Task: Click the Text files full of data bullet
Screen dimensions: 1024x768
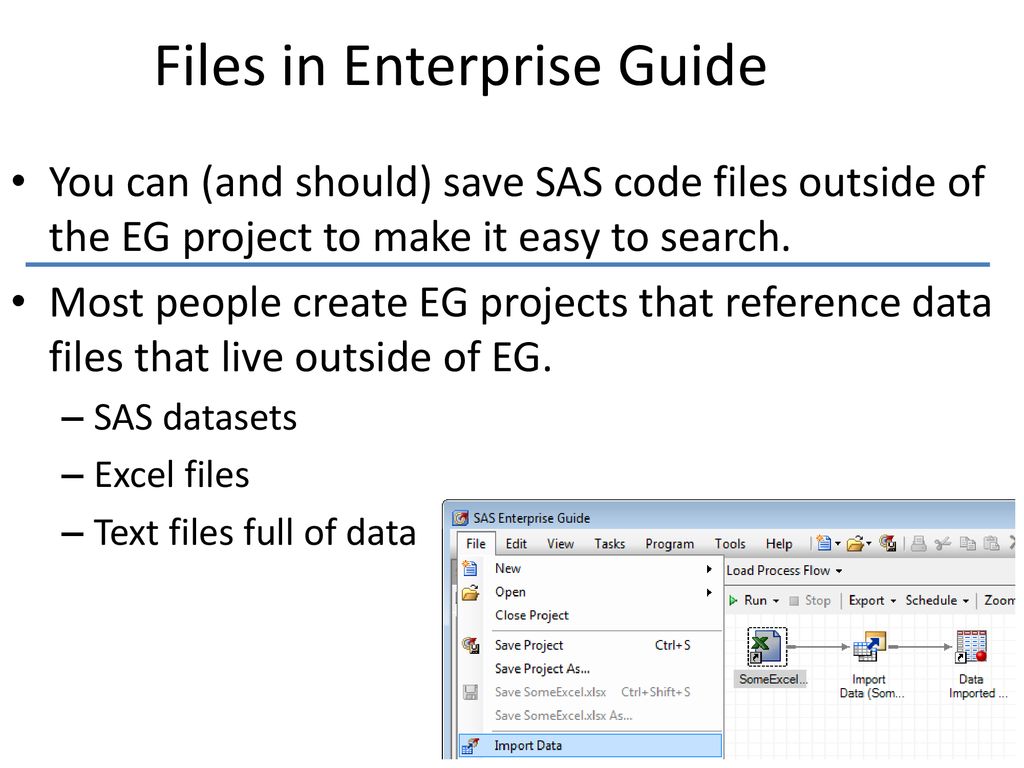Action: tap(255, 532)
